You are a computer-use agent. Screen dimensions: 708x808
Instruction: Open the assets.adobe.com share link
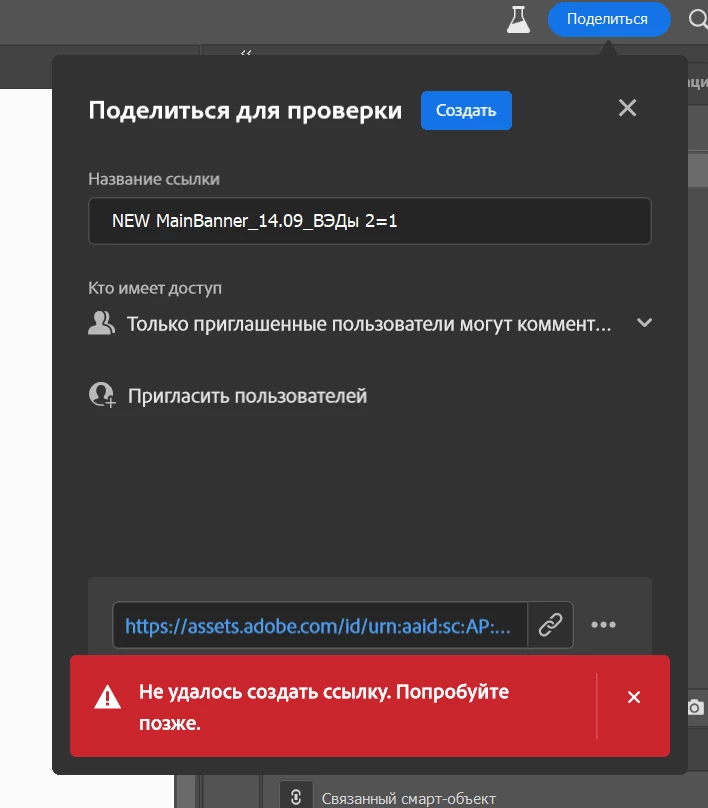319,626
